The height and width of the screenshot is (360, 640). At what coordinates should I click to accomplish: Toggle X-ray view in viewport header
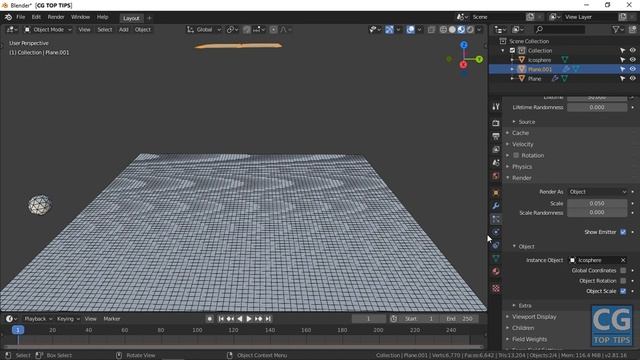[x=431, y=29]
